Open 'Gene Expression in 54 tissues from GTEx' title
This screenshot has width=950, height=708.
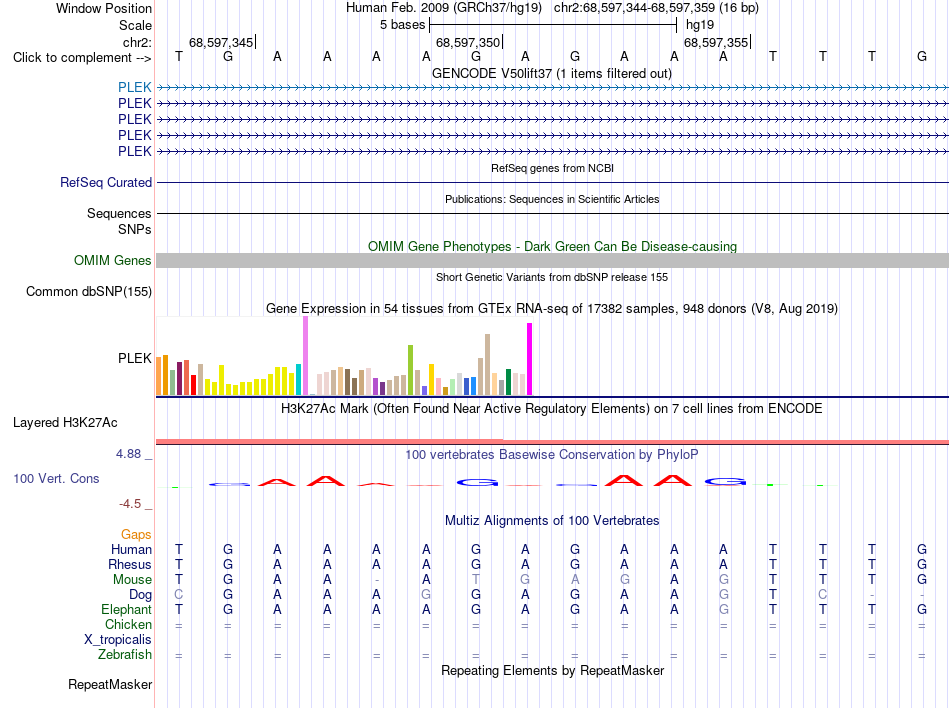[x=552, y=309]
